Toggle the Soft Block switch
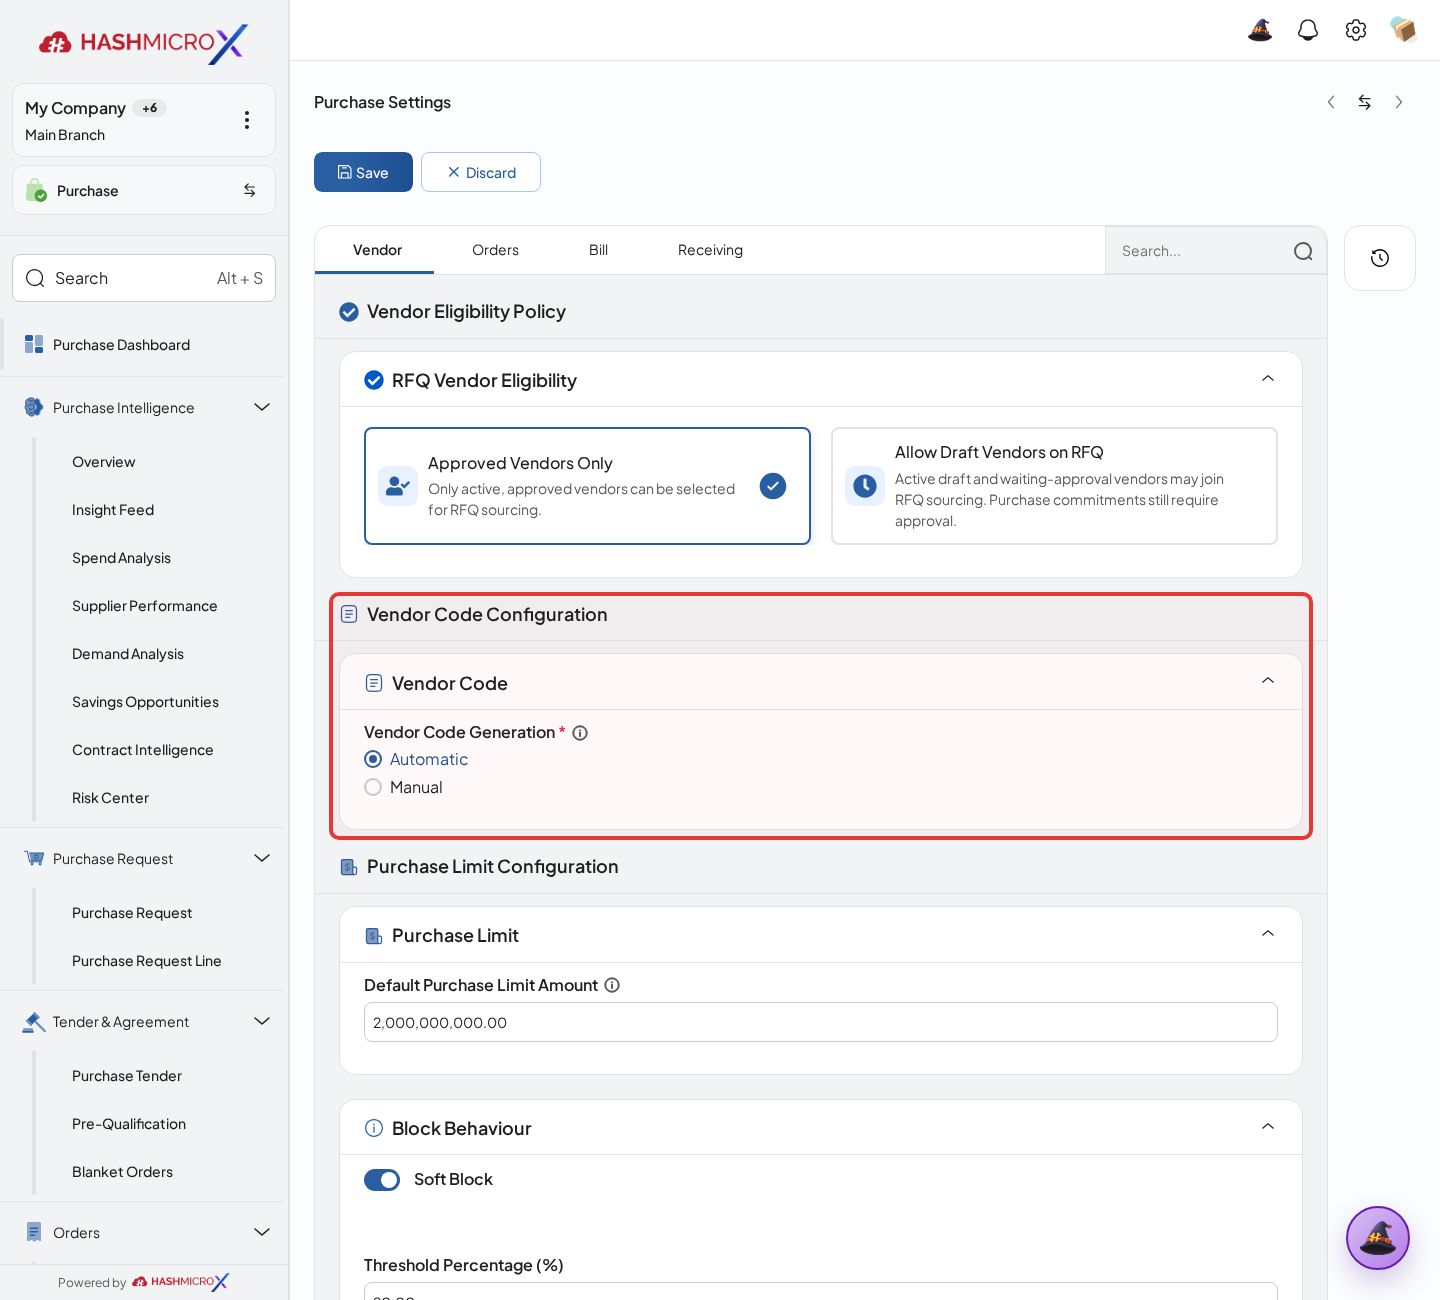 [382, 1180]
